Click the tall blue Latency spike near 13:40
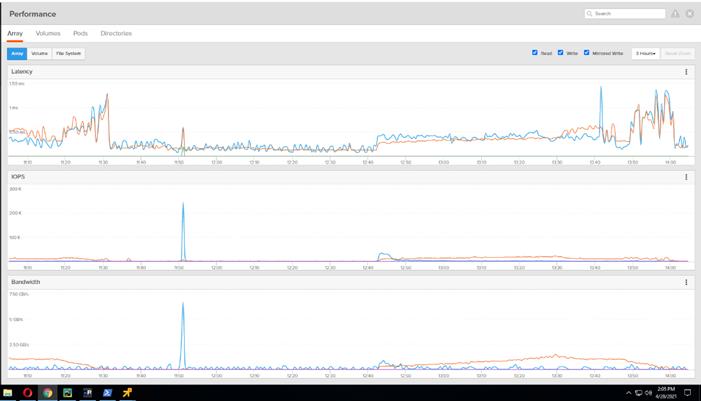This screenshot has height=401, width=701. [601, 89]
